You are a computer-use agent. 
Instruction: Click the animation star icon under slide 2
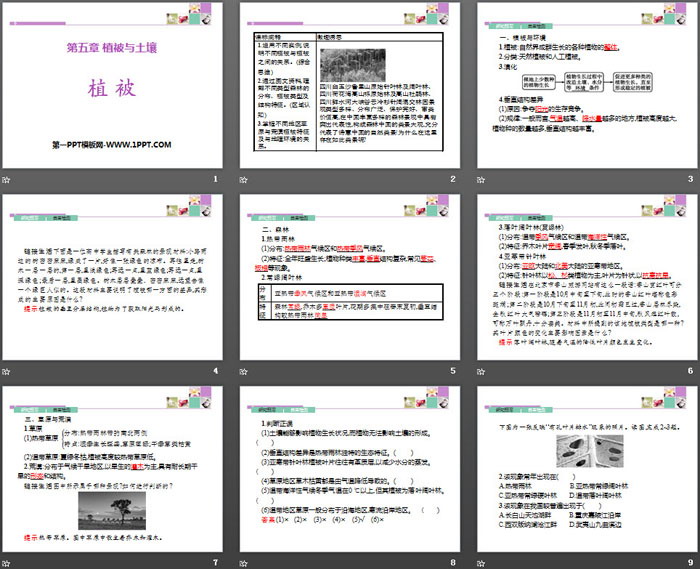tap(244, 180)
